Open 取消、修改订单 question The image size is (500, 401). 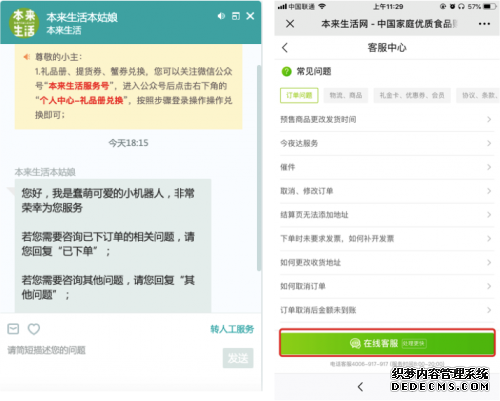(x=387, y=191)
